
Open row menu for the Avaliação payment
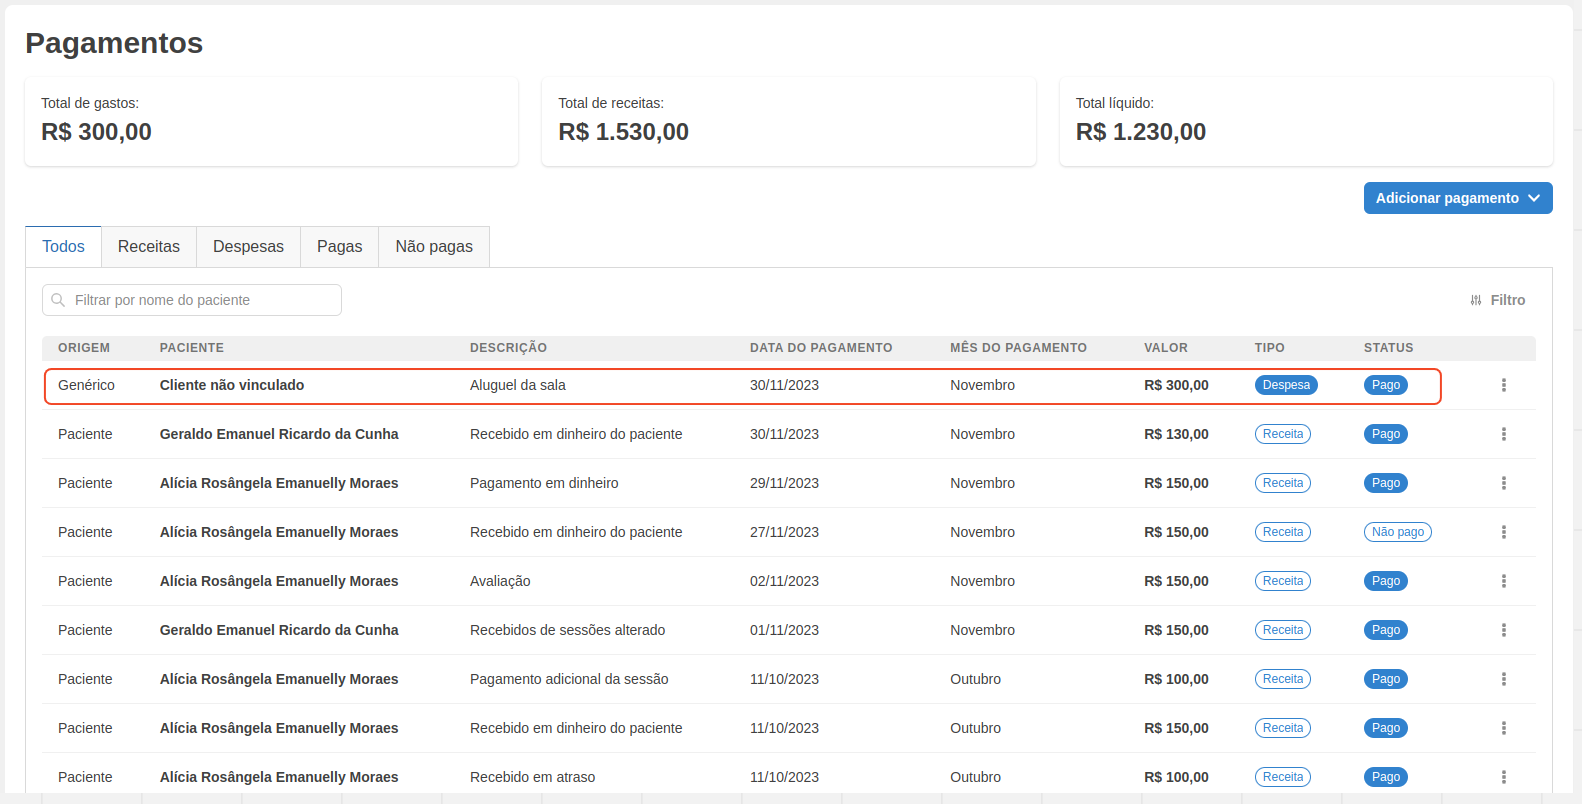click(x=1503, y=581)
